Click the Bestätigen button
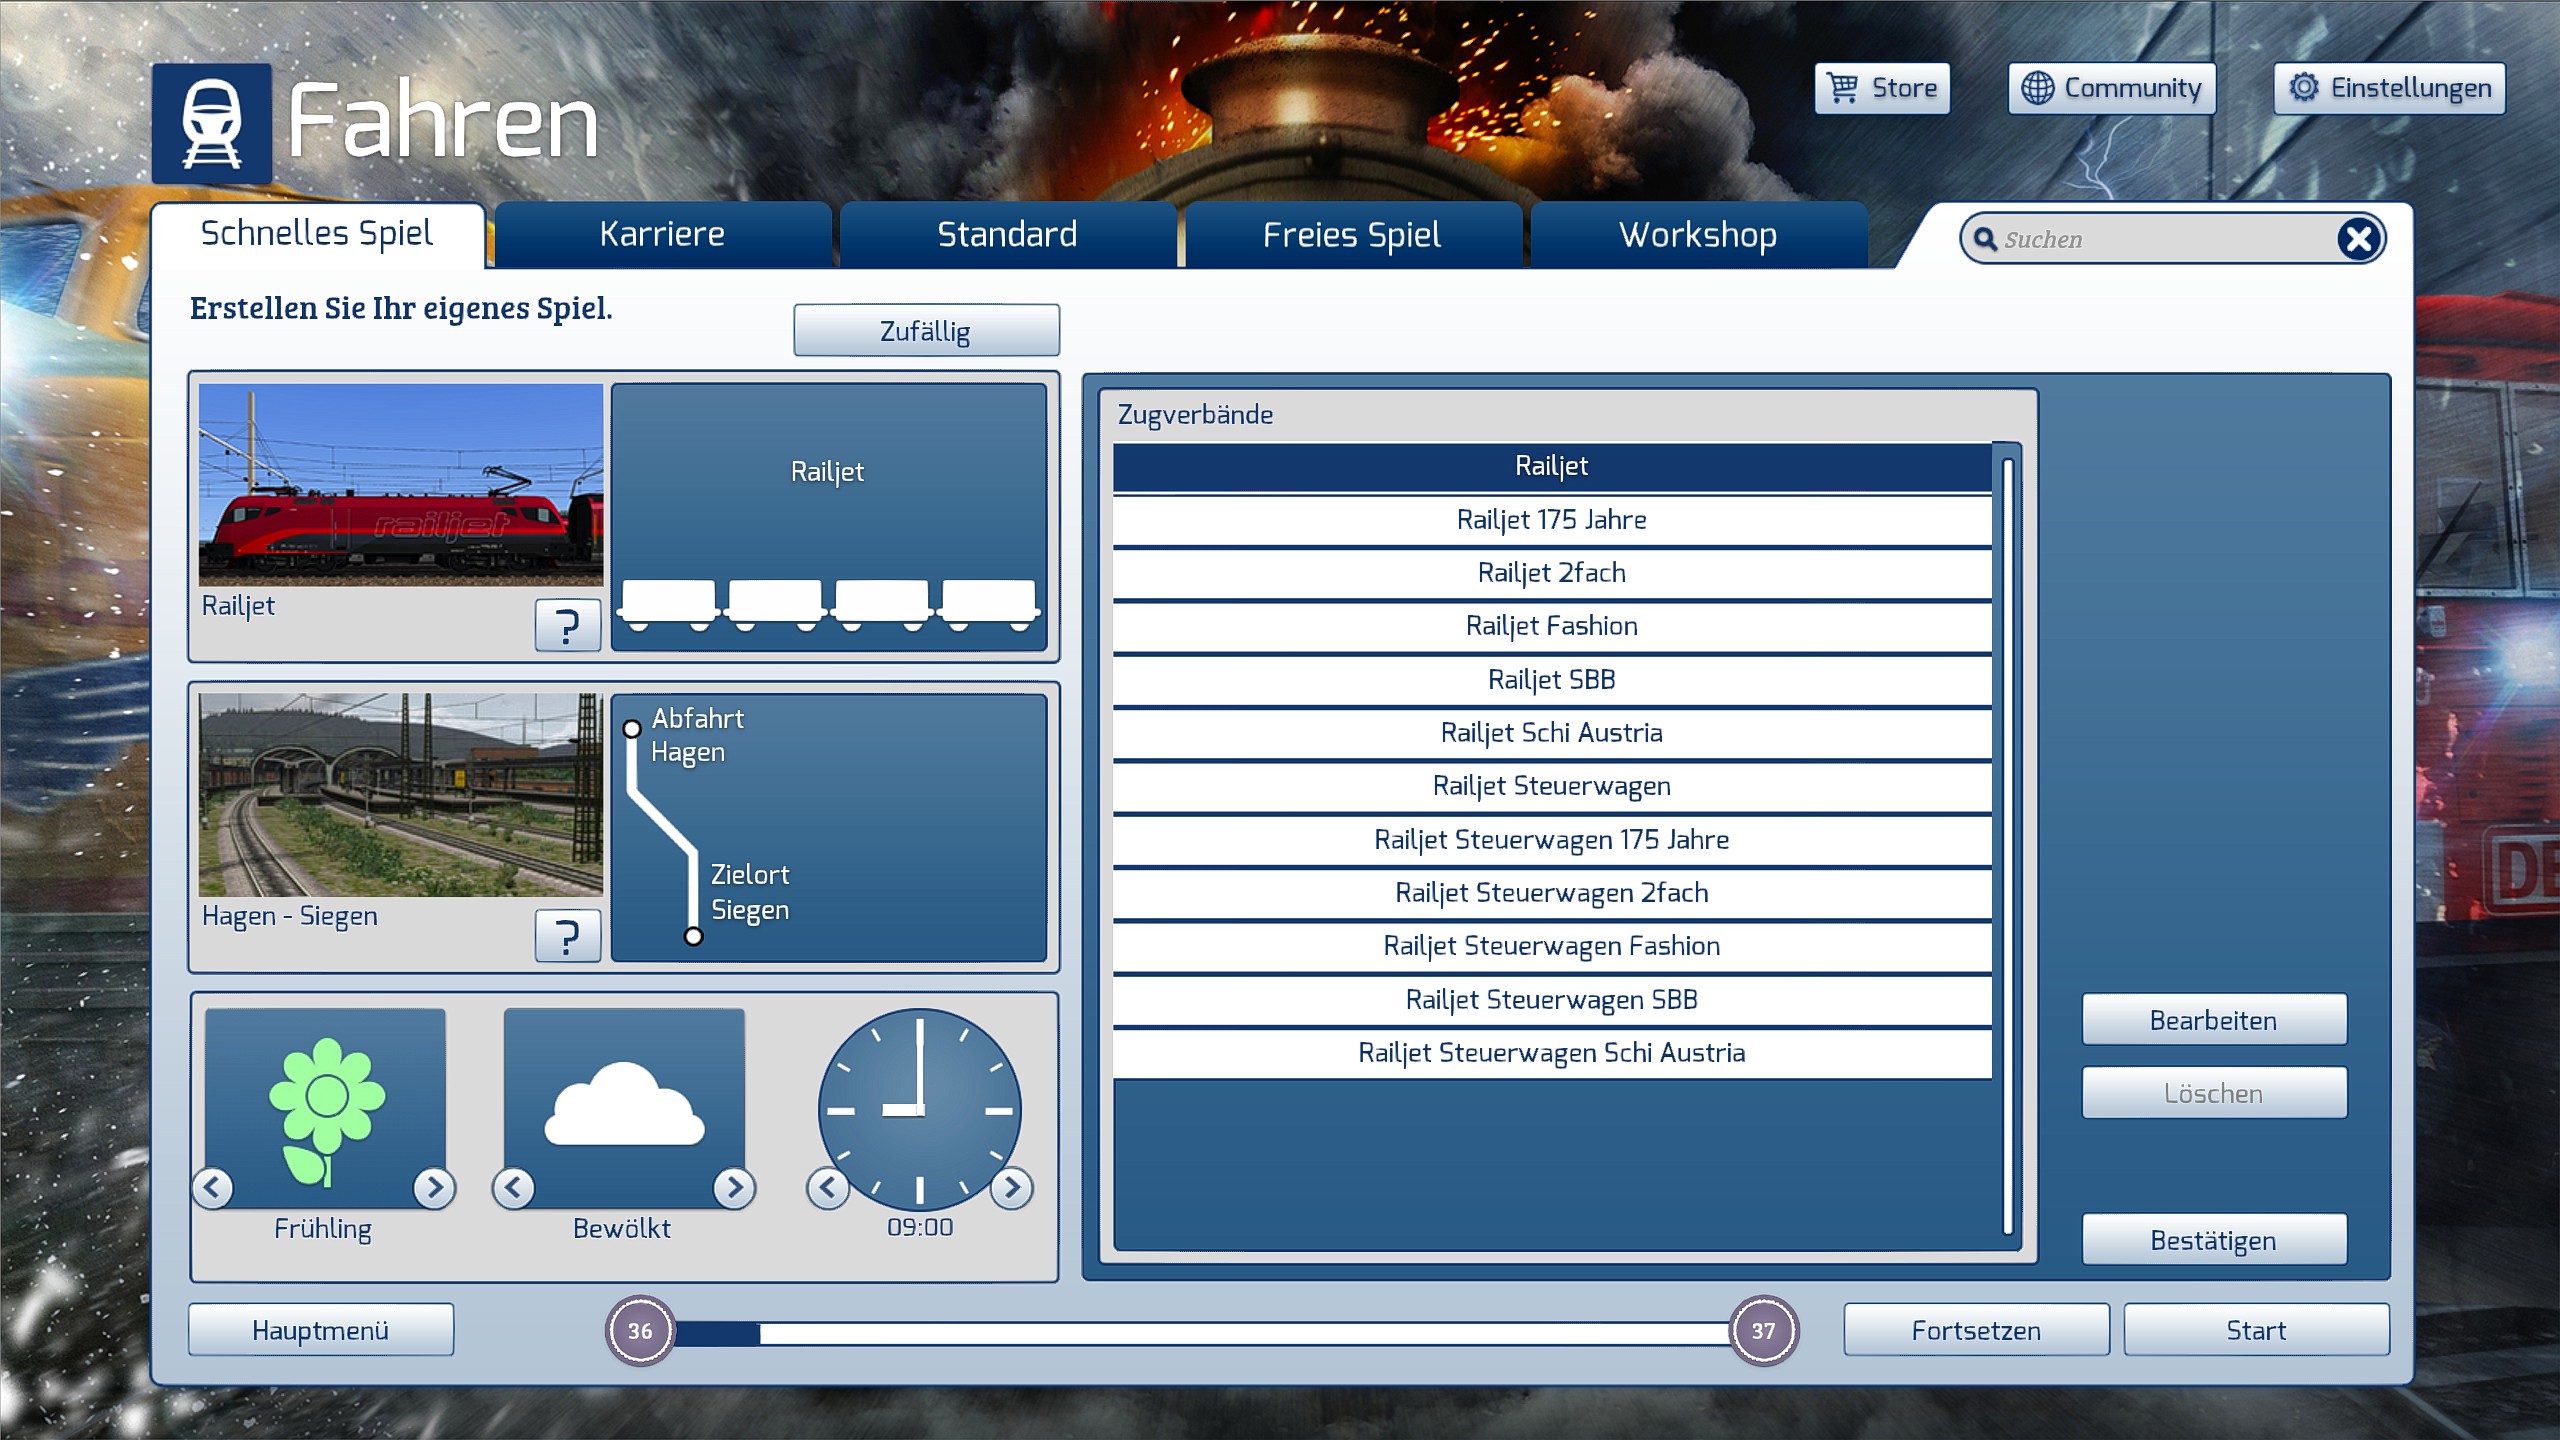Viewport: 2560px width, 1440px height. tap(2213, 1241)
